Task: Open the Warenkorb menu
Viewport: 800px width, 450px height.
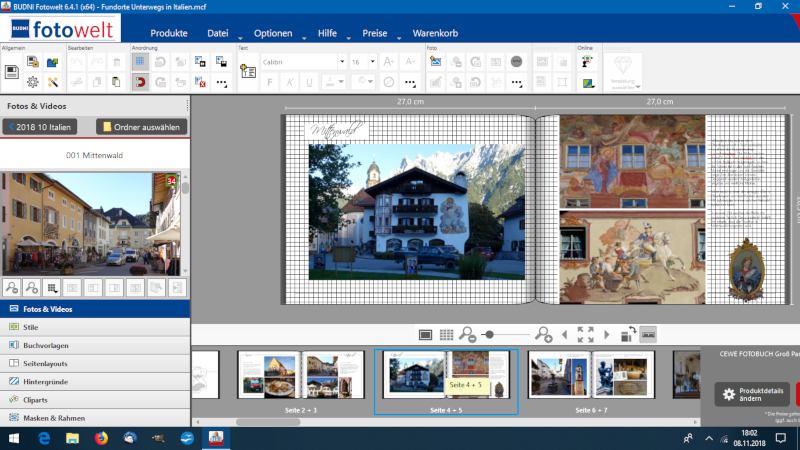Action: (x=435, y=33)
